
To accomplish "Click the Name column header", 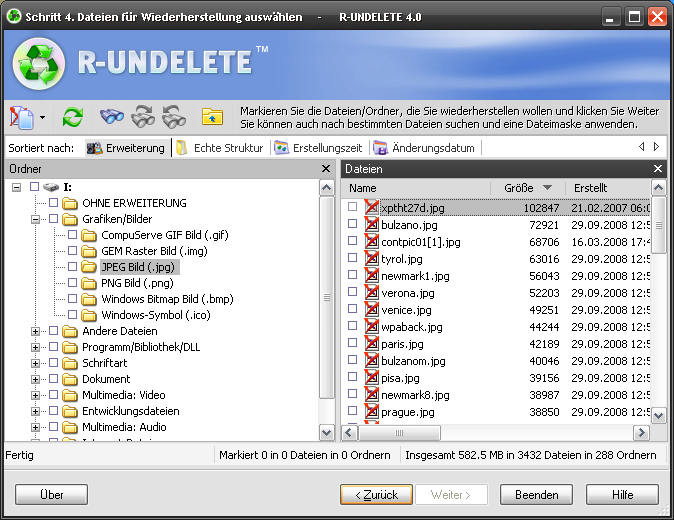I will (x=417, y=188).
